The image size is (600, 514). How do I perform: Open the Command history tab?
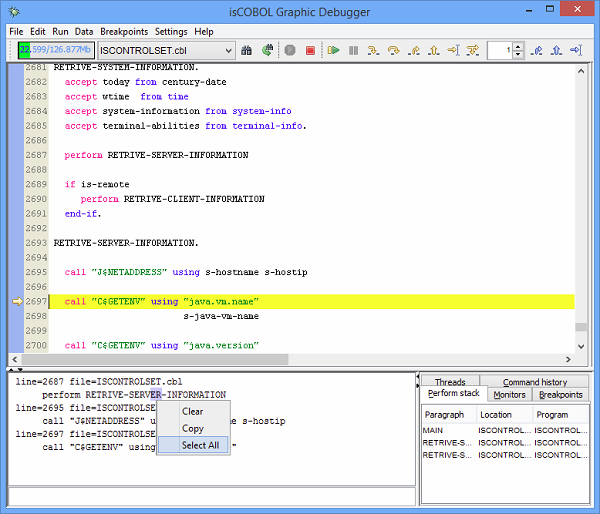[x=534, y=382]
